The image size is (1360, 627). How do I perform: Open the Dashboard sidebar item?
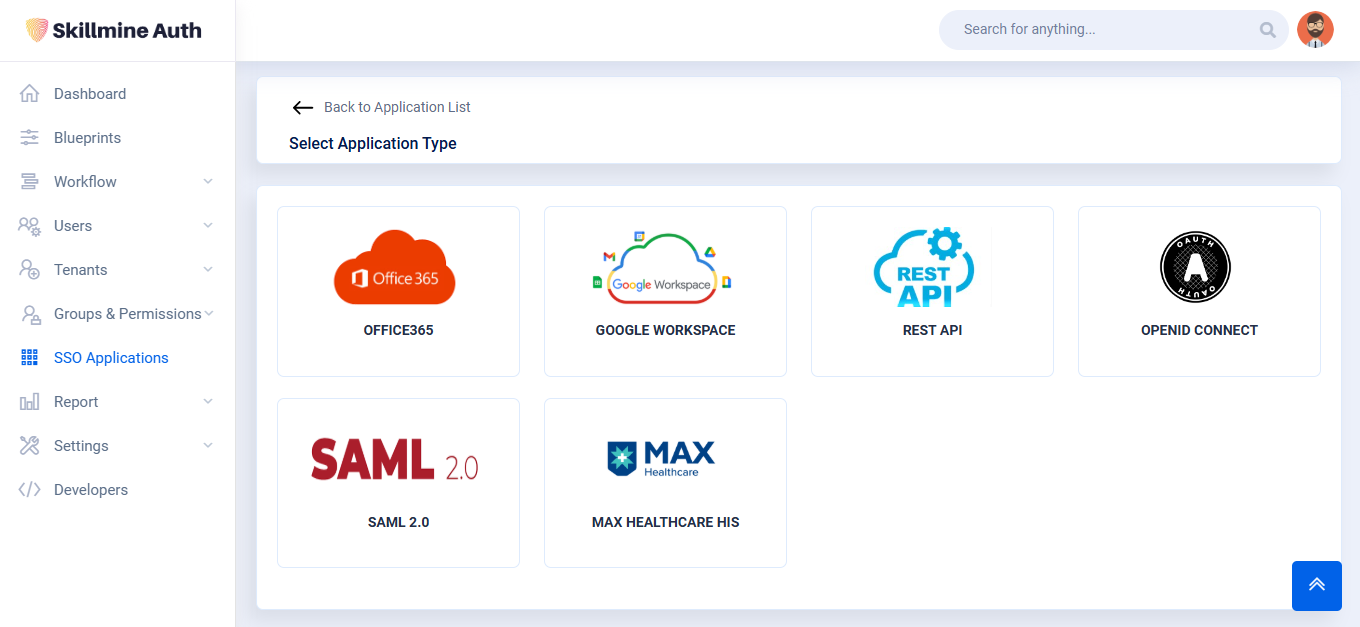[x=90, y=94]
